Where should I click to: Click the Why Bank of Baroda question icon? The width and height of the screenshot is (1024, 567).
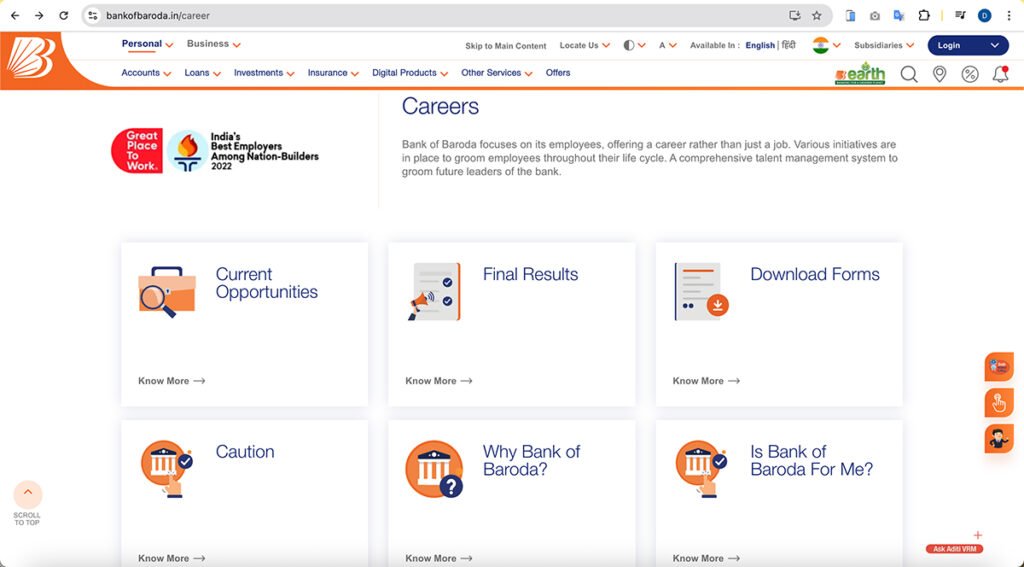click(434, 468)
